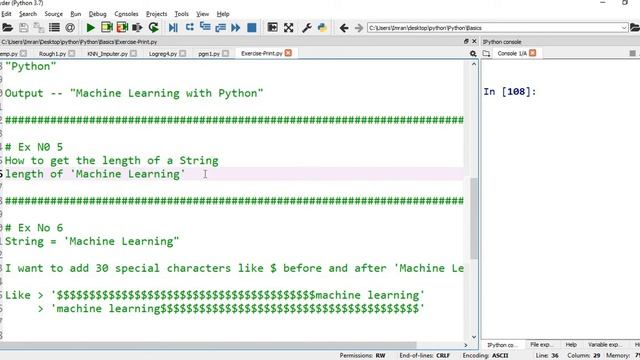Run current cell toolbar icon
The image size is (640, 360).
107,28
